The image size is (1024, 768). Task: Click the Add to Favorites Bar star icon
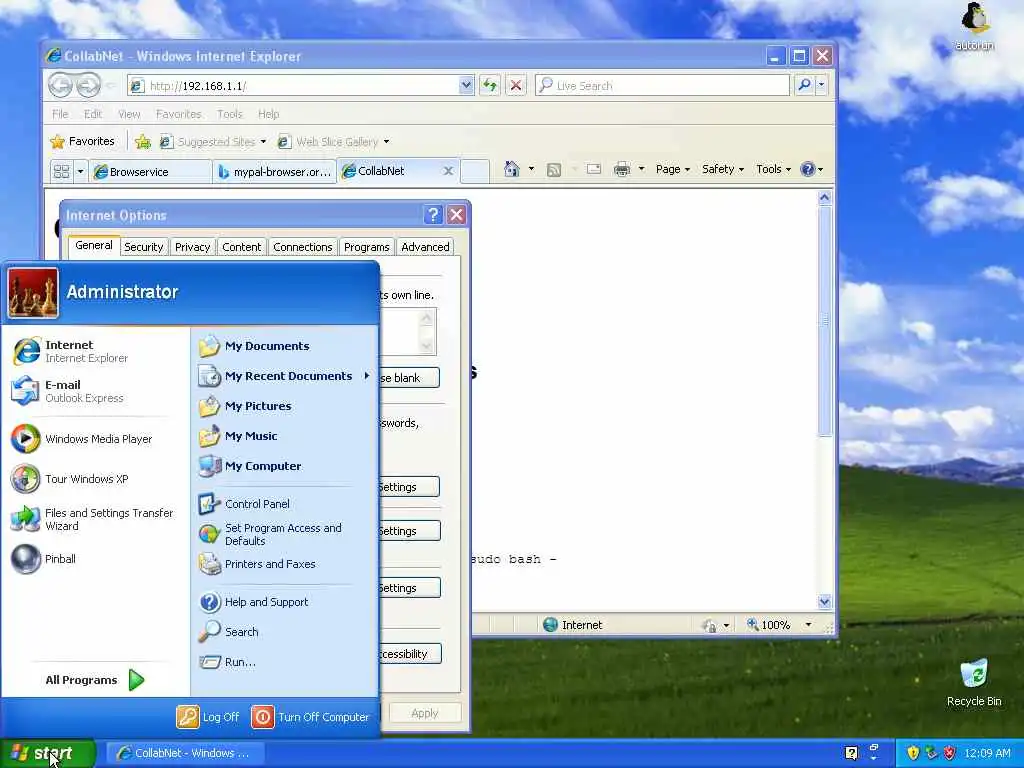point(143,142)
